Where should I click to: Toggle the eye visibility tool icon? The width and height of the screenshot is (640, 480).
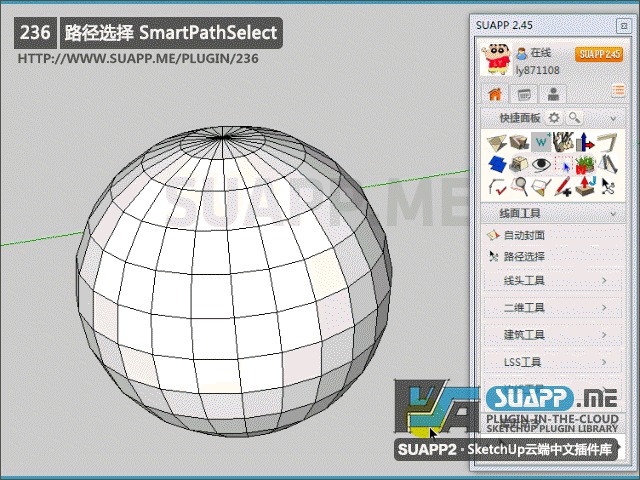tap(541, 164)
